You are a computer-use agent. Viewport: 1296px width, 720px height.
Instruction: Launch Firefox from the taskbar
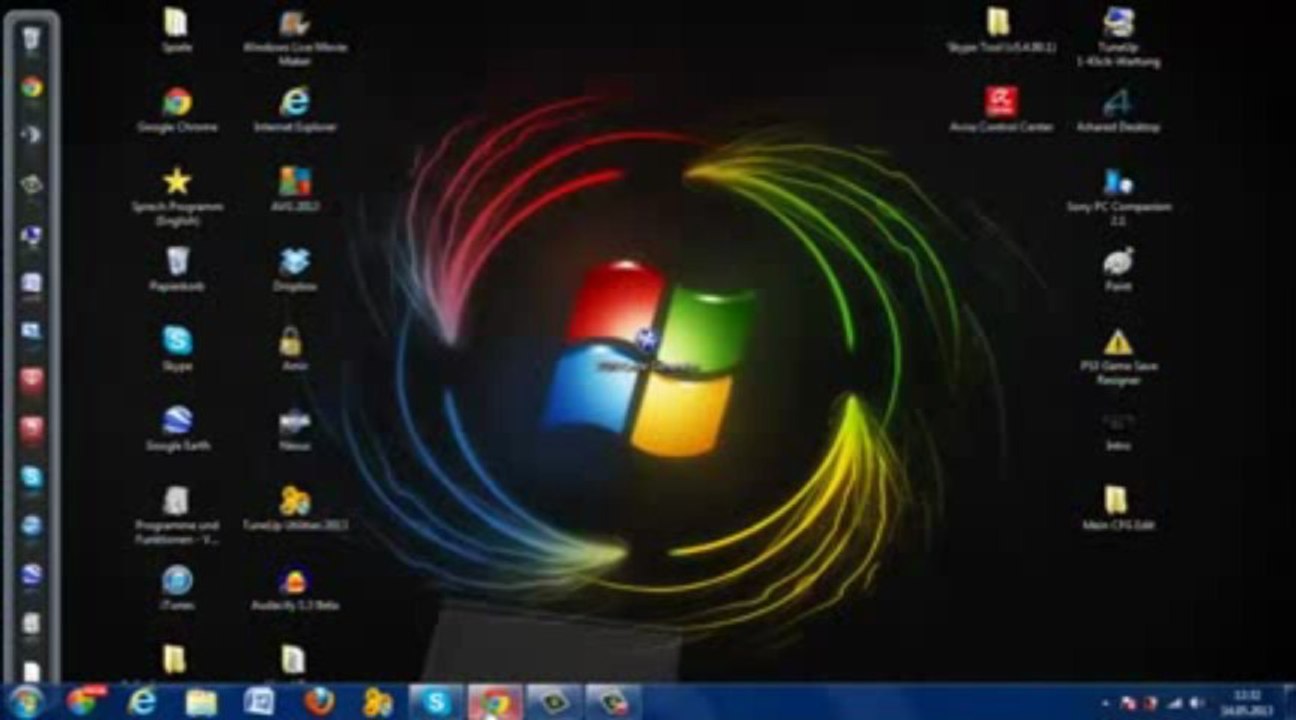(319, 702)
